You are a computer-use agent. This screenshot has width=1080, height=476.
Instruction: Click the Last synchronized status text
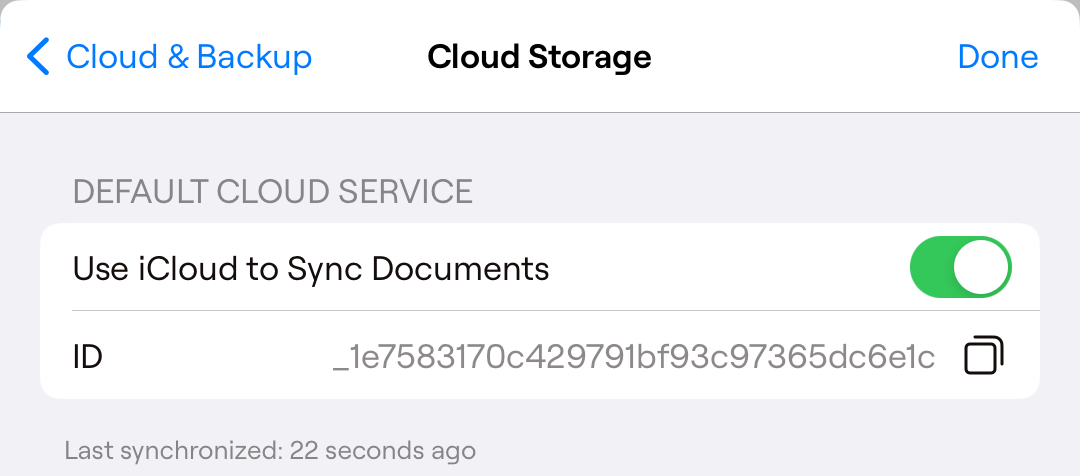coord(270,451)
